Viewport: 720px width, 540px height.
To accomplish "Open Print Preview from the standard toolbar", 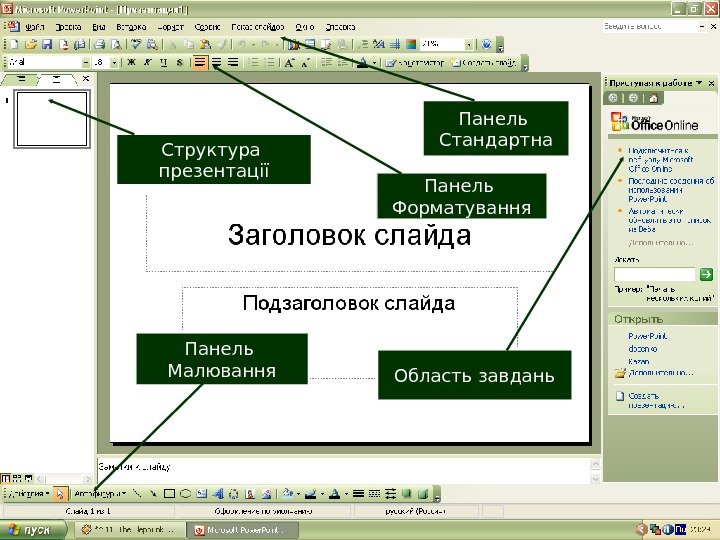I will tap(117, 44).
